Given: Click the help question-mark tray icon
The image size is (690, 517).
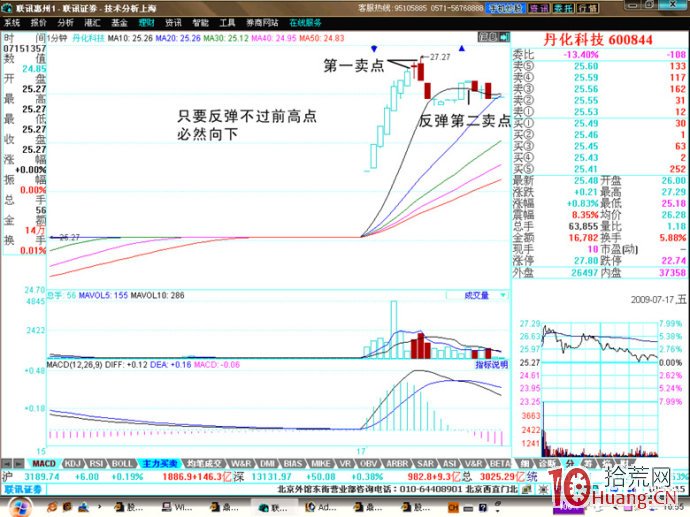Looking at the screenshot, I should [x=482, y=508].
